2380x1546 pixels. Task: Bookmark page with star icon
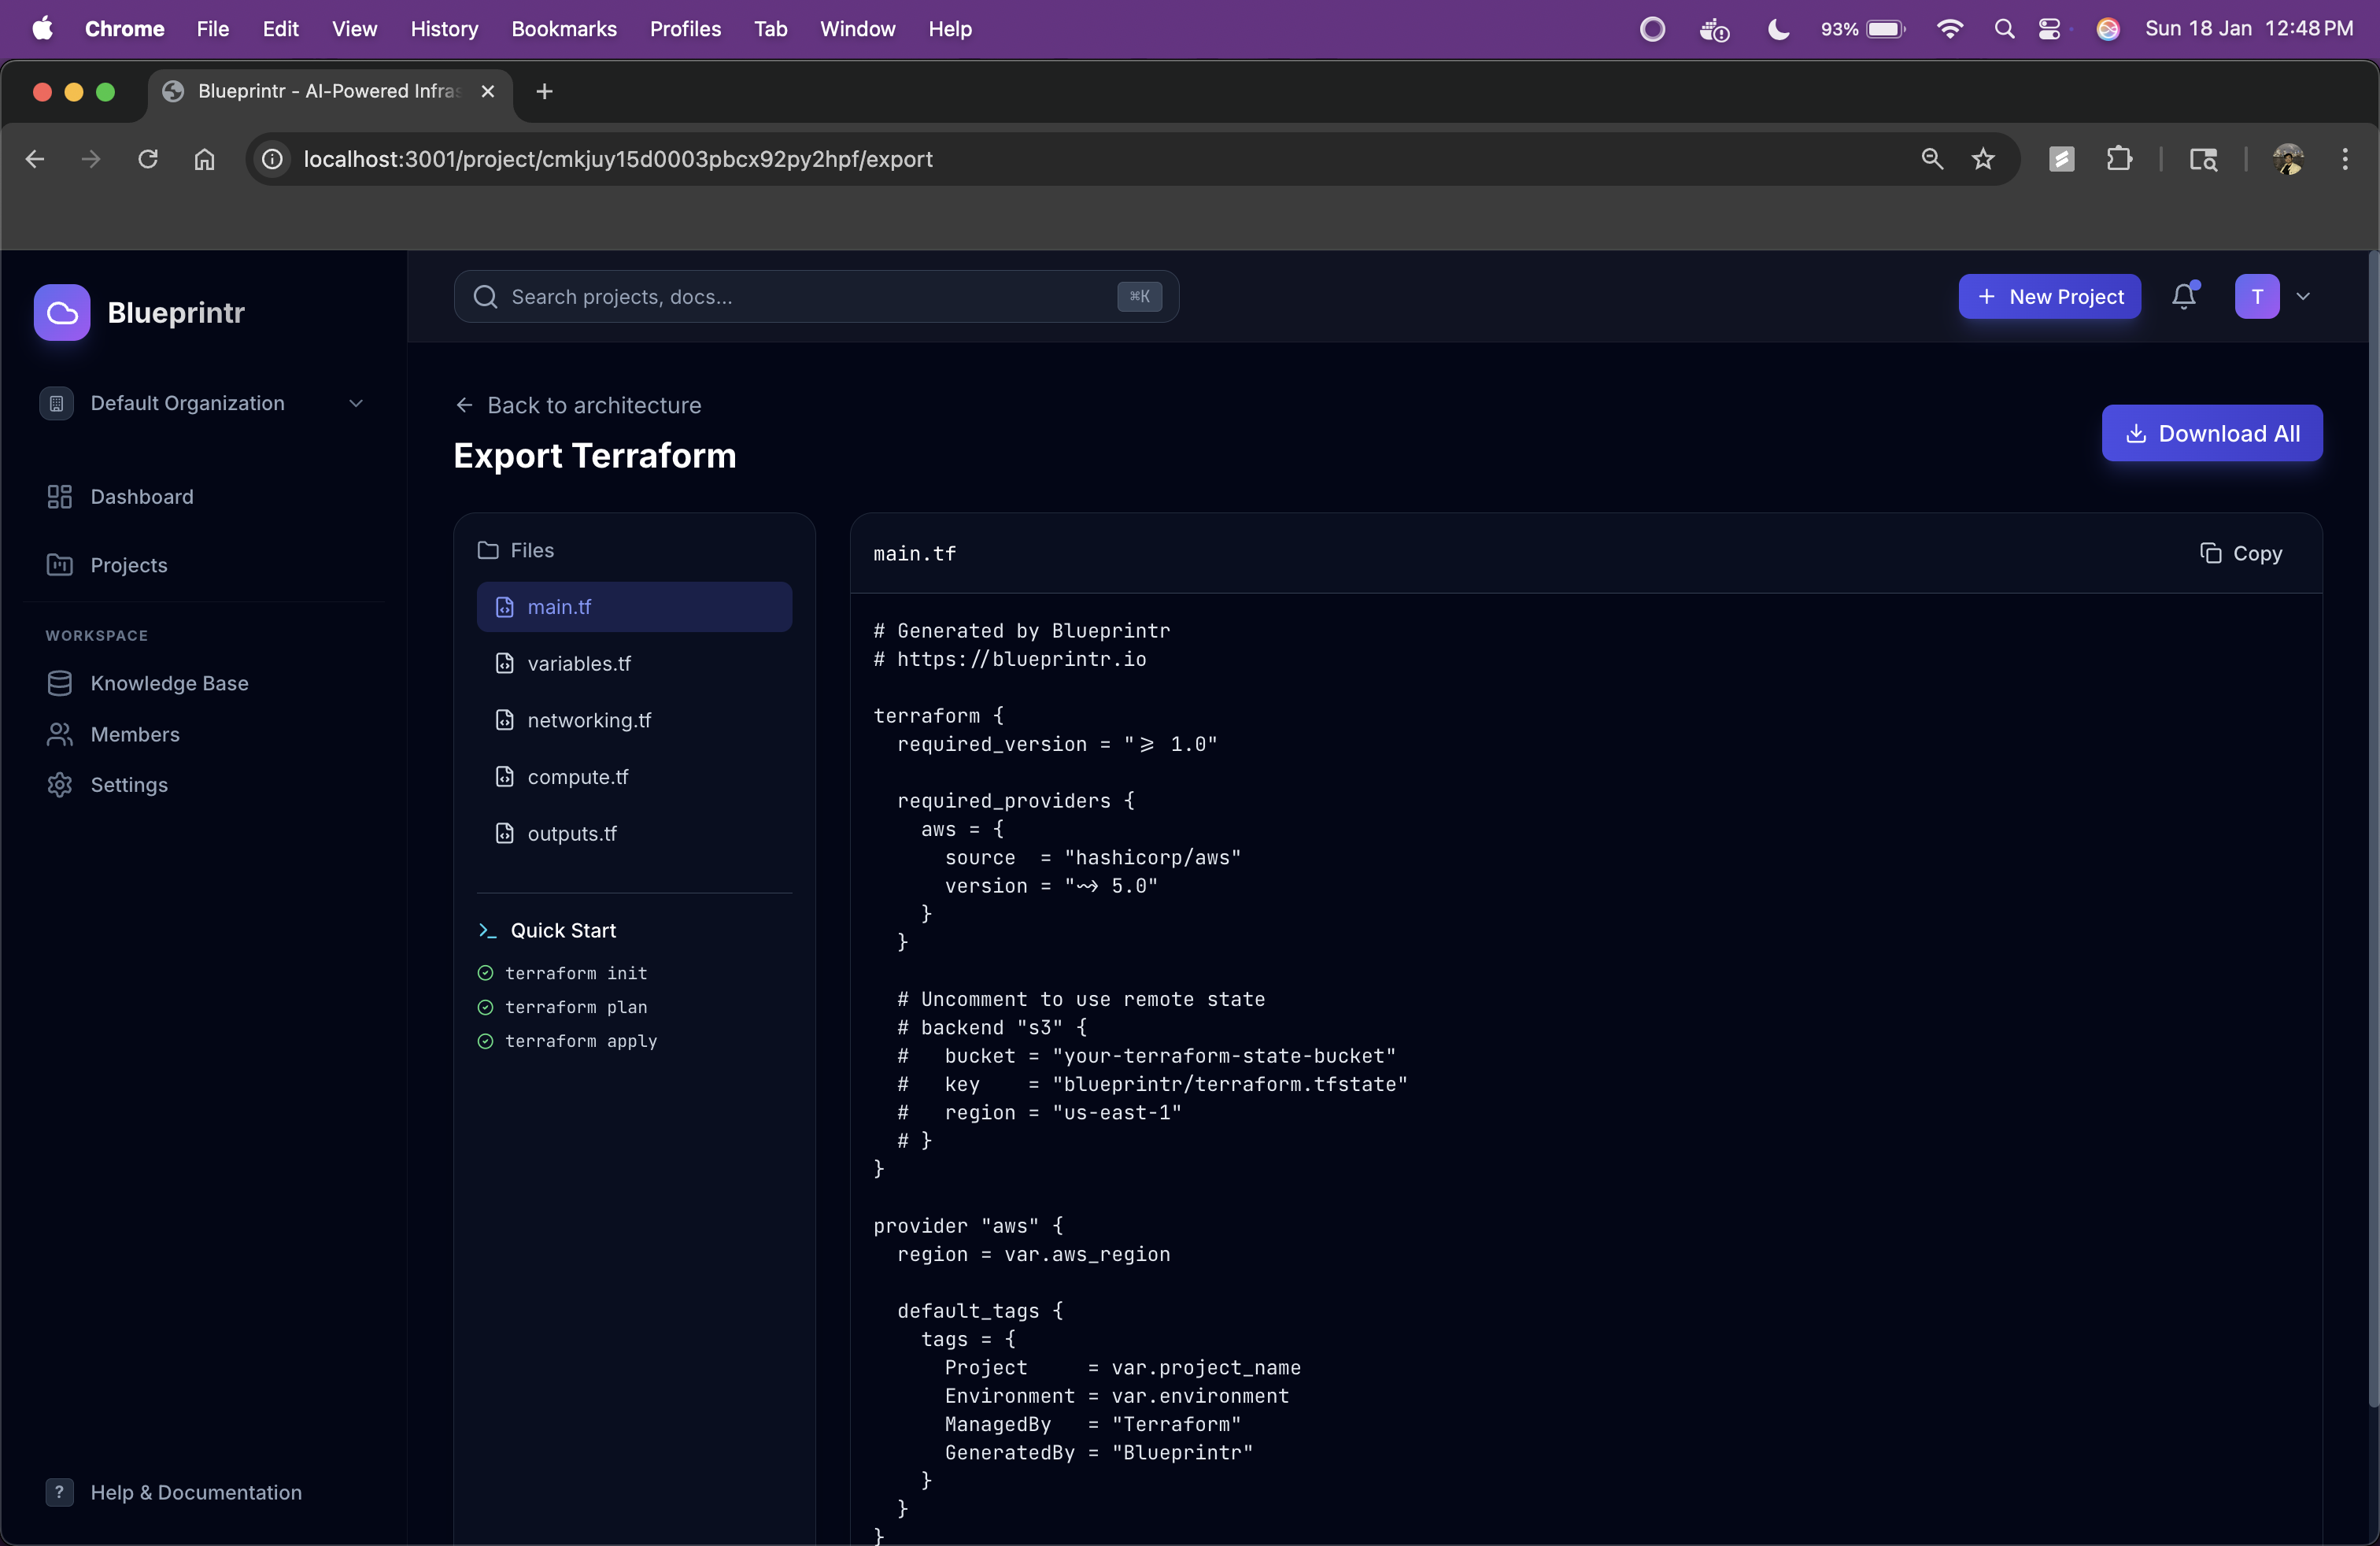pyautogui.click(x=1983, y=159)
